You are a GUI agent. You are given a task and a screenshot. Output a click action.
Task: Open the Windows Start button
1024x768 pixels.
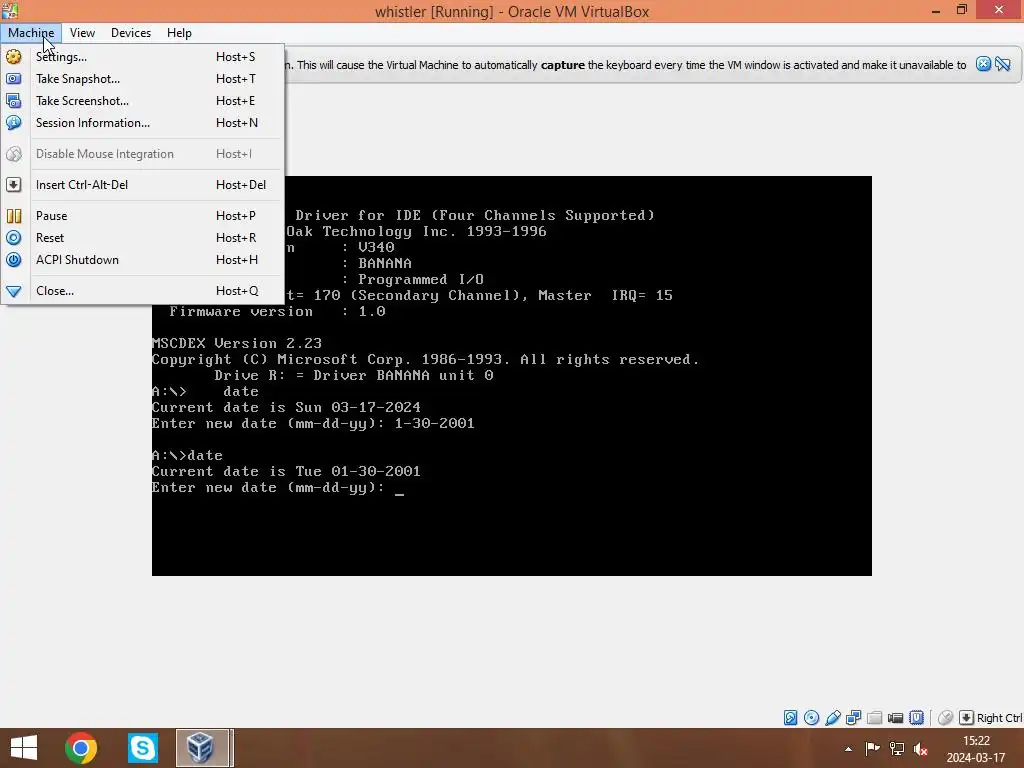coord(24,748)
